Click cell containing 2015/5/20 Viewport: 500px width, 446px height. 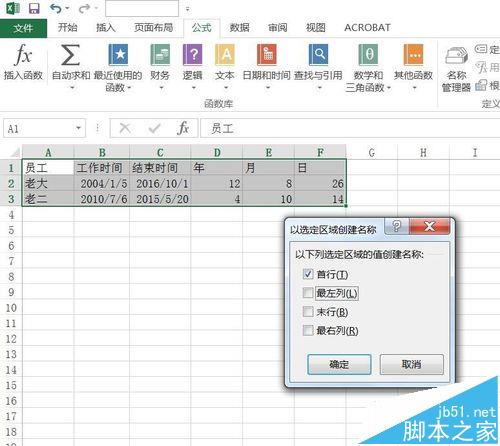pyautogui.click(x=160, y=199)
